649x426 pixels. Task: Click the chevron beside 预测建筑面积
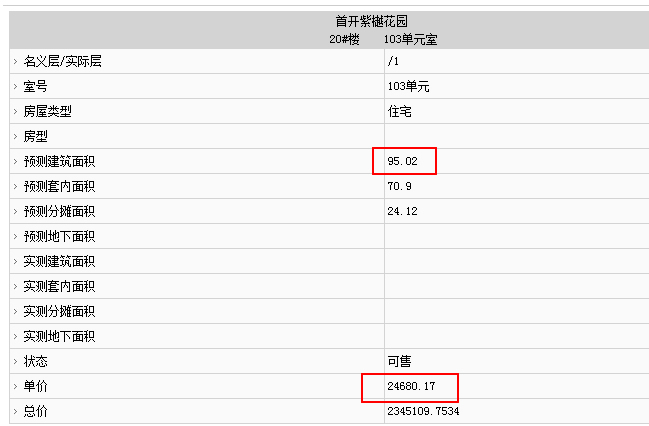point(15,161)
